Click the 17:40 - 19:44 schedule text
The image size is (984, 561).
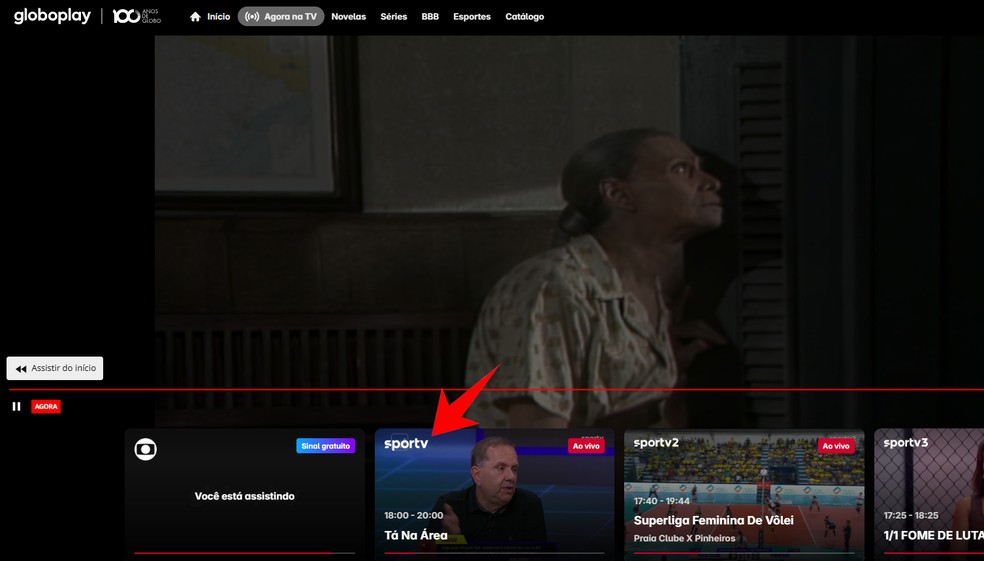(661, 501)
